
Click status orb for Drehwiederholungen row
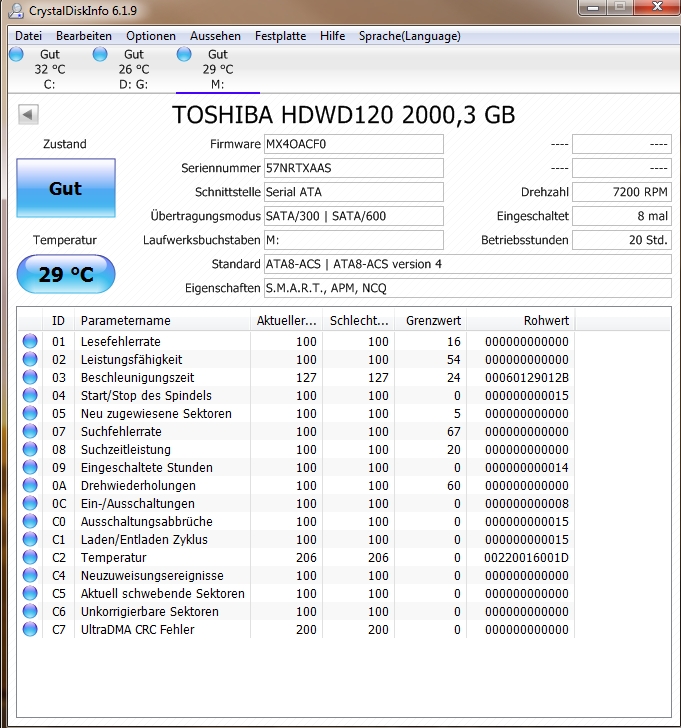30,485
